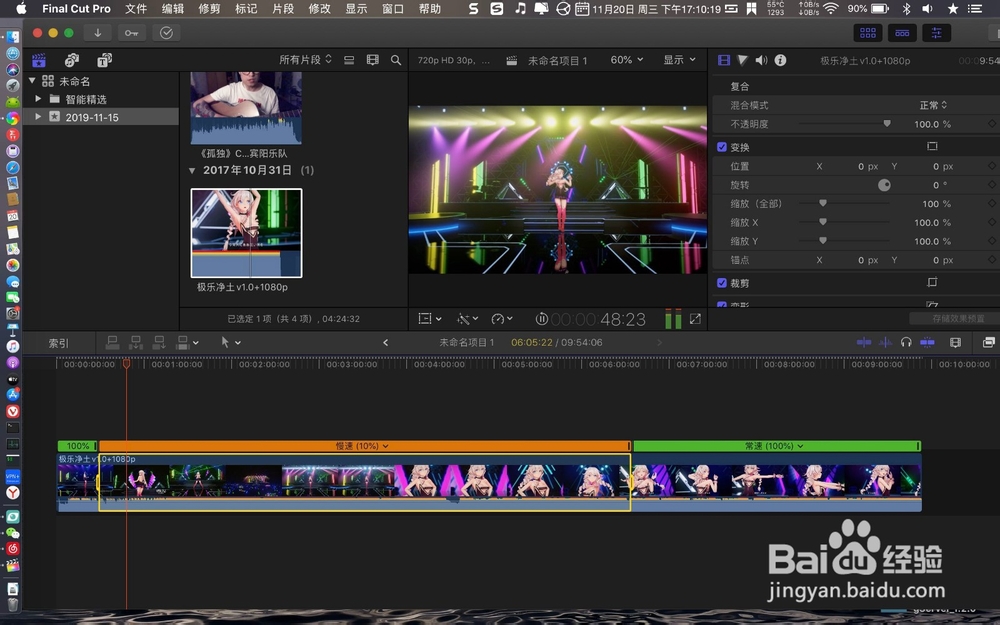Viewport: 1000px width, 625px height.
Task: Open the 修改 menu
Action: [x=320, y=8]
